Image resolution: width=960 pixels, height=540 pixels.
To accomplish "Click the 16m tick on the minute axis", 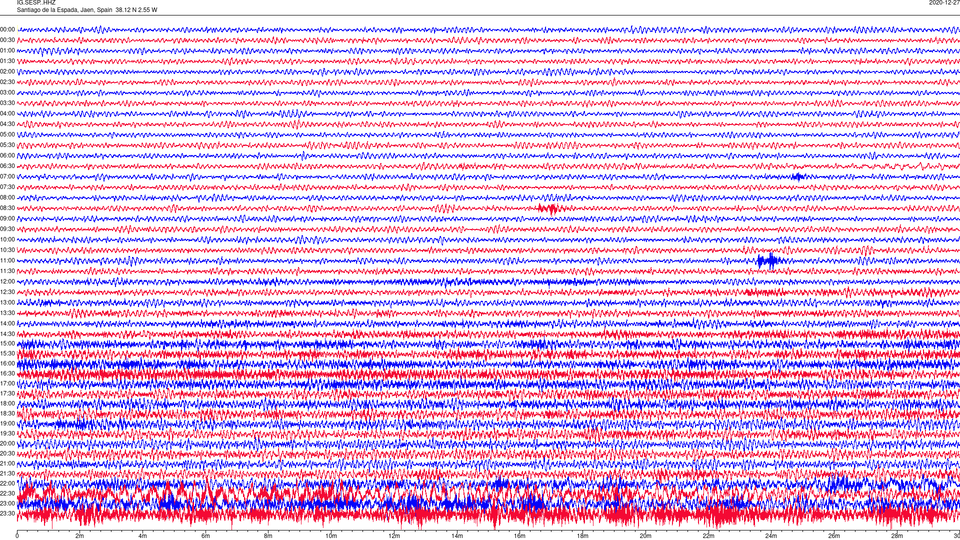I will (520, 536).
